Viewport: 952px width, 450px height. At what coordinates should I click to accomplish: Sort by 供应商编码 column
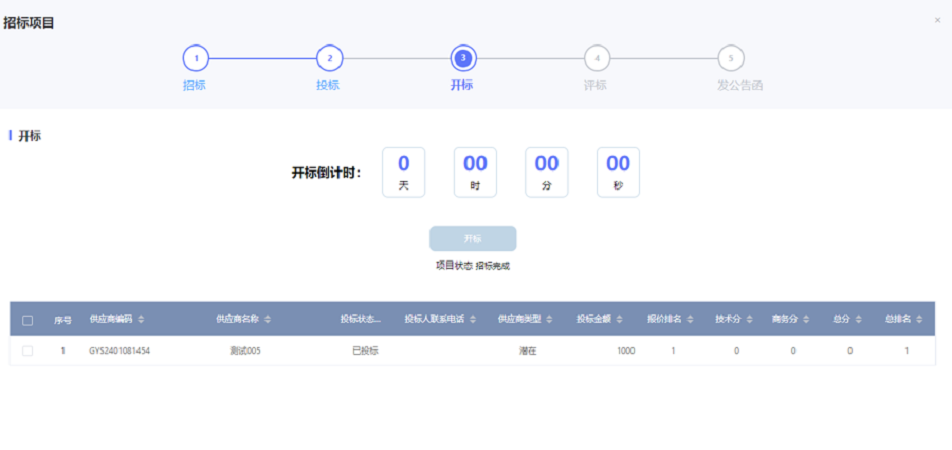(x=141, y=320)
